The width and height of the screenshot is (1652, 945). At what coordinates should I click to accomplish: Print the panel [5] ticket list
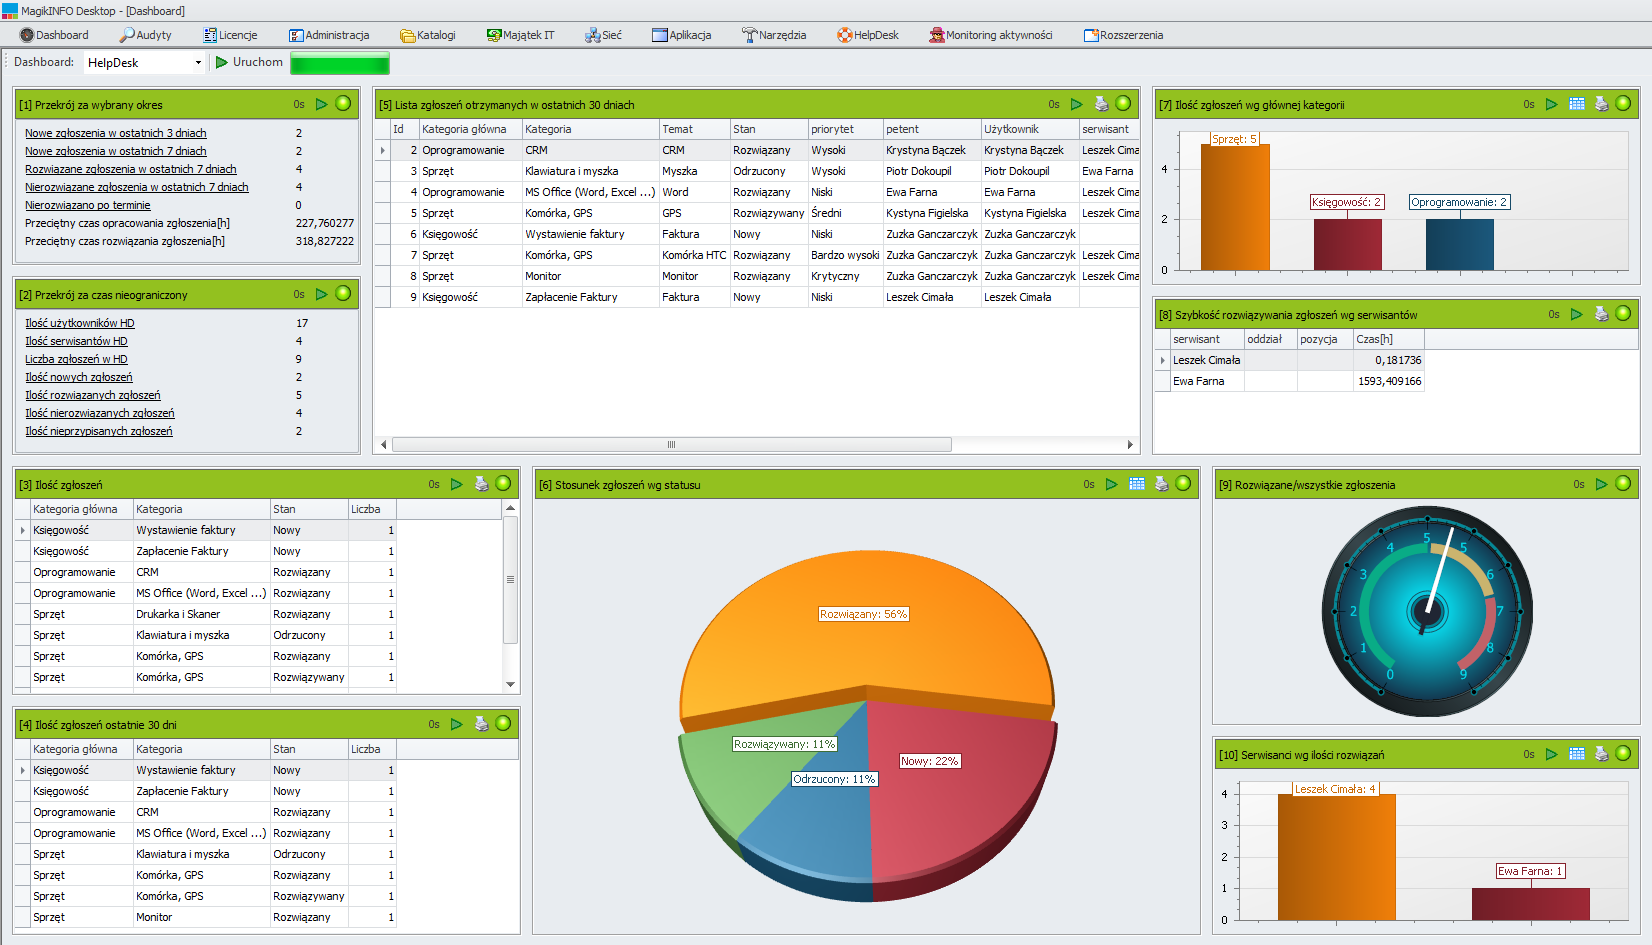coord(1101,104)
